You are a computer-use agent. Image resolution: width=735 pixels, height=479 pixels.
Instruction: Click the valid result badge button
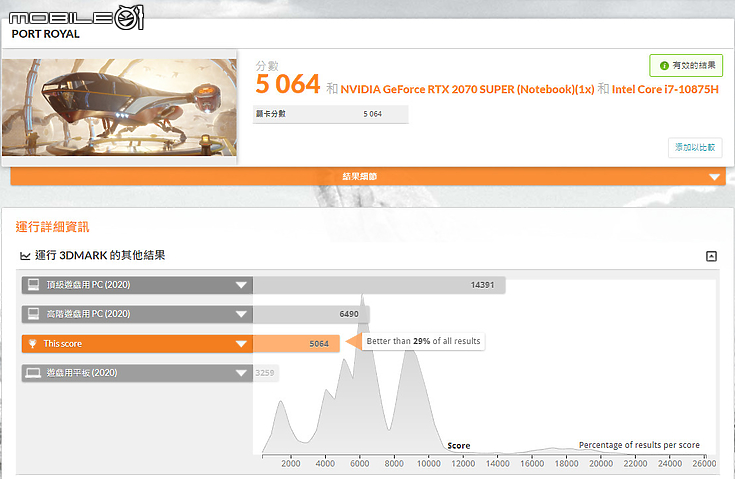(686, 66)
